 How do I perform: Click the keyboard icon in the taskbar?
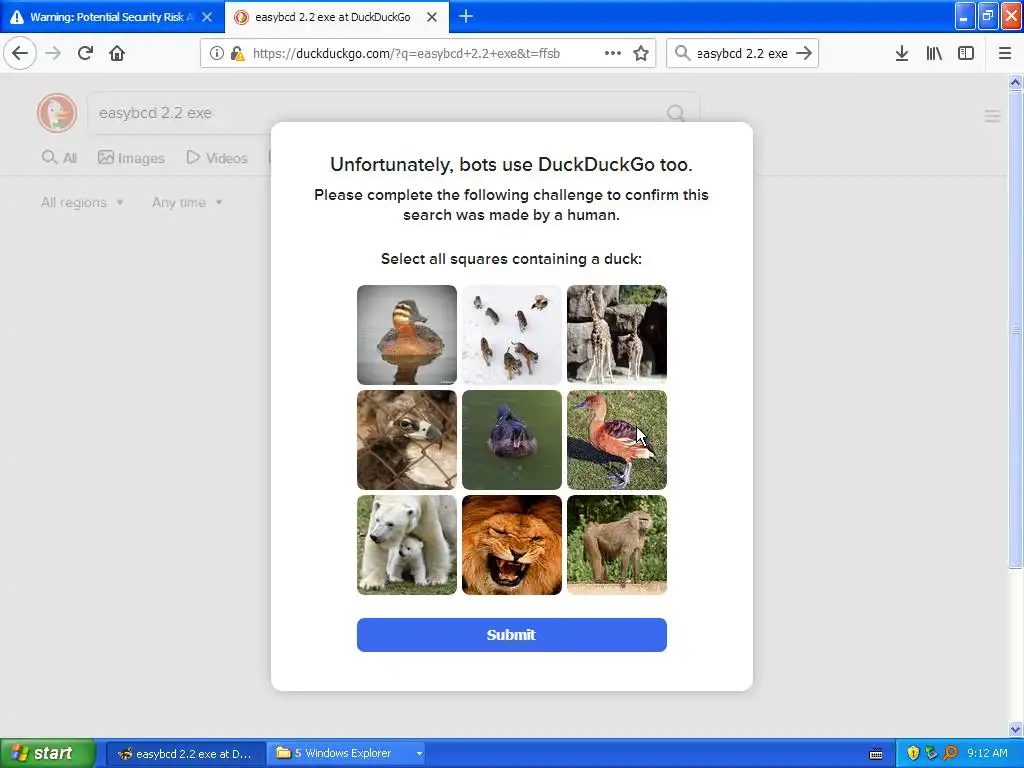876,754
